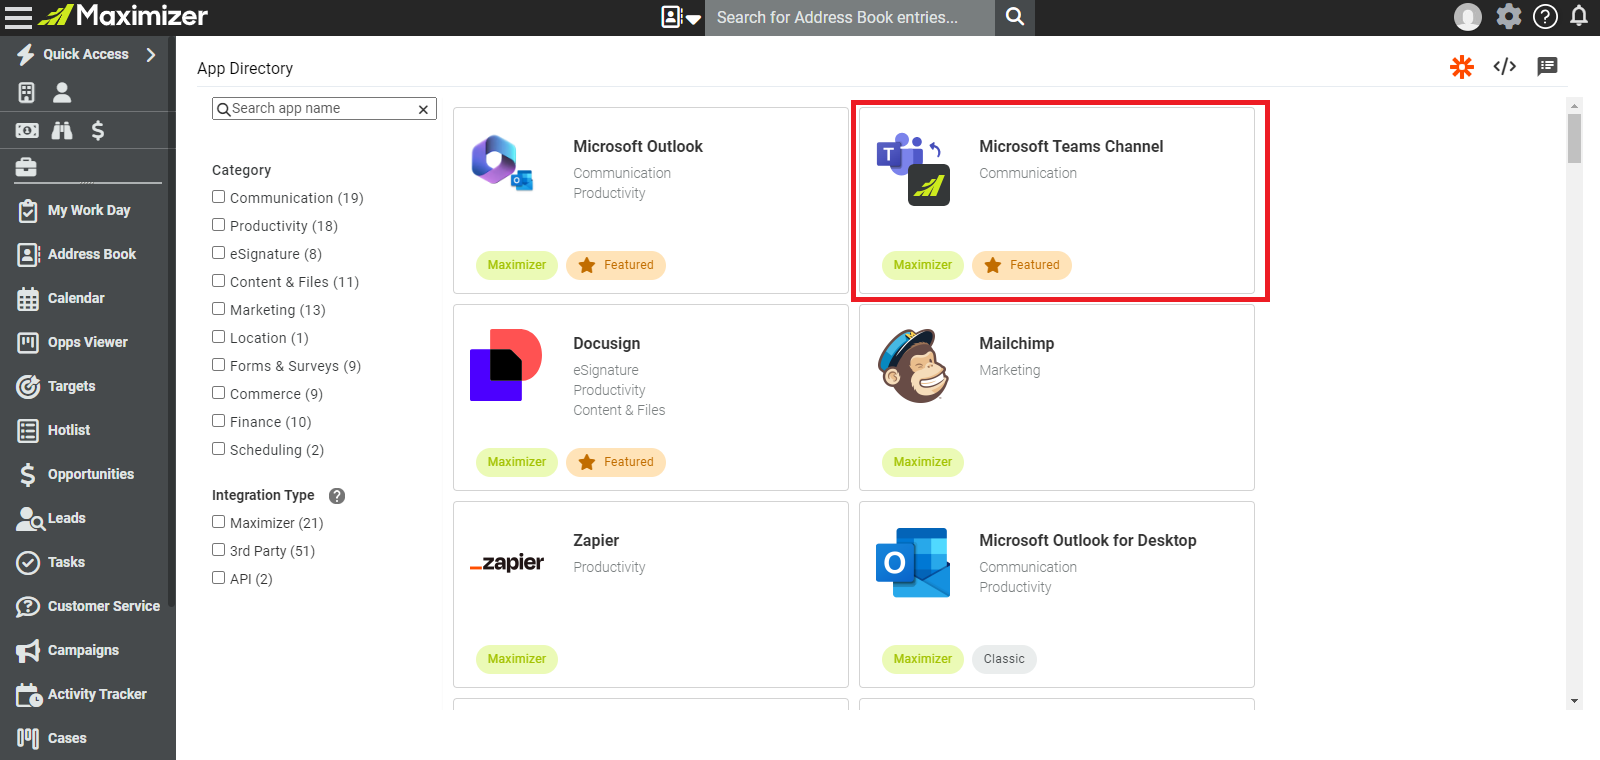Open the code embed icon

(x=1505, y=67)
